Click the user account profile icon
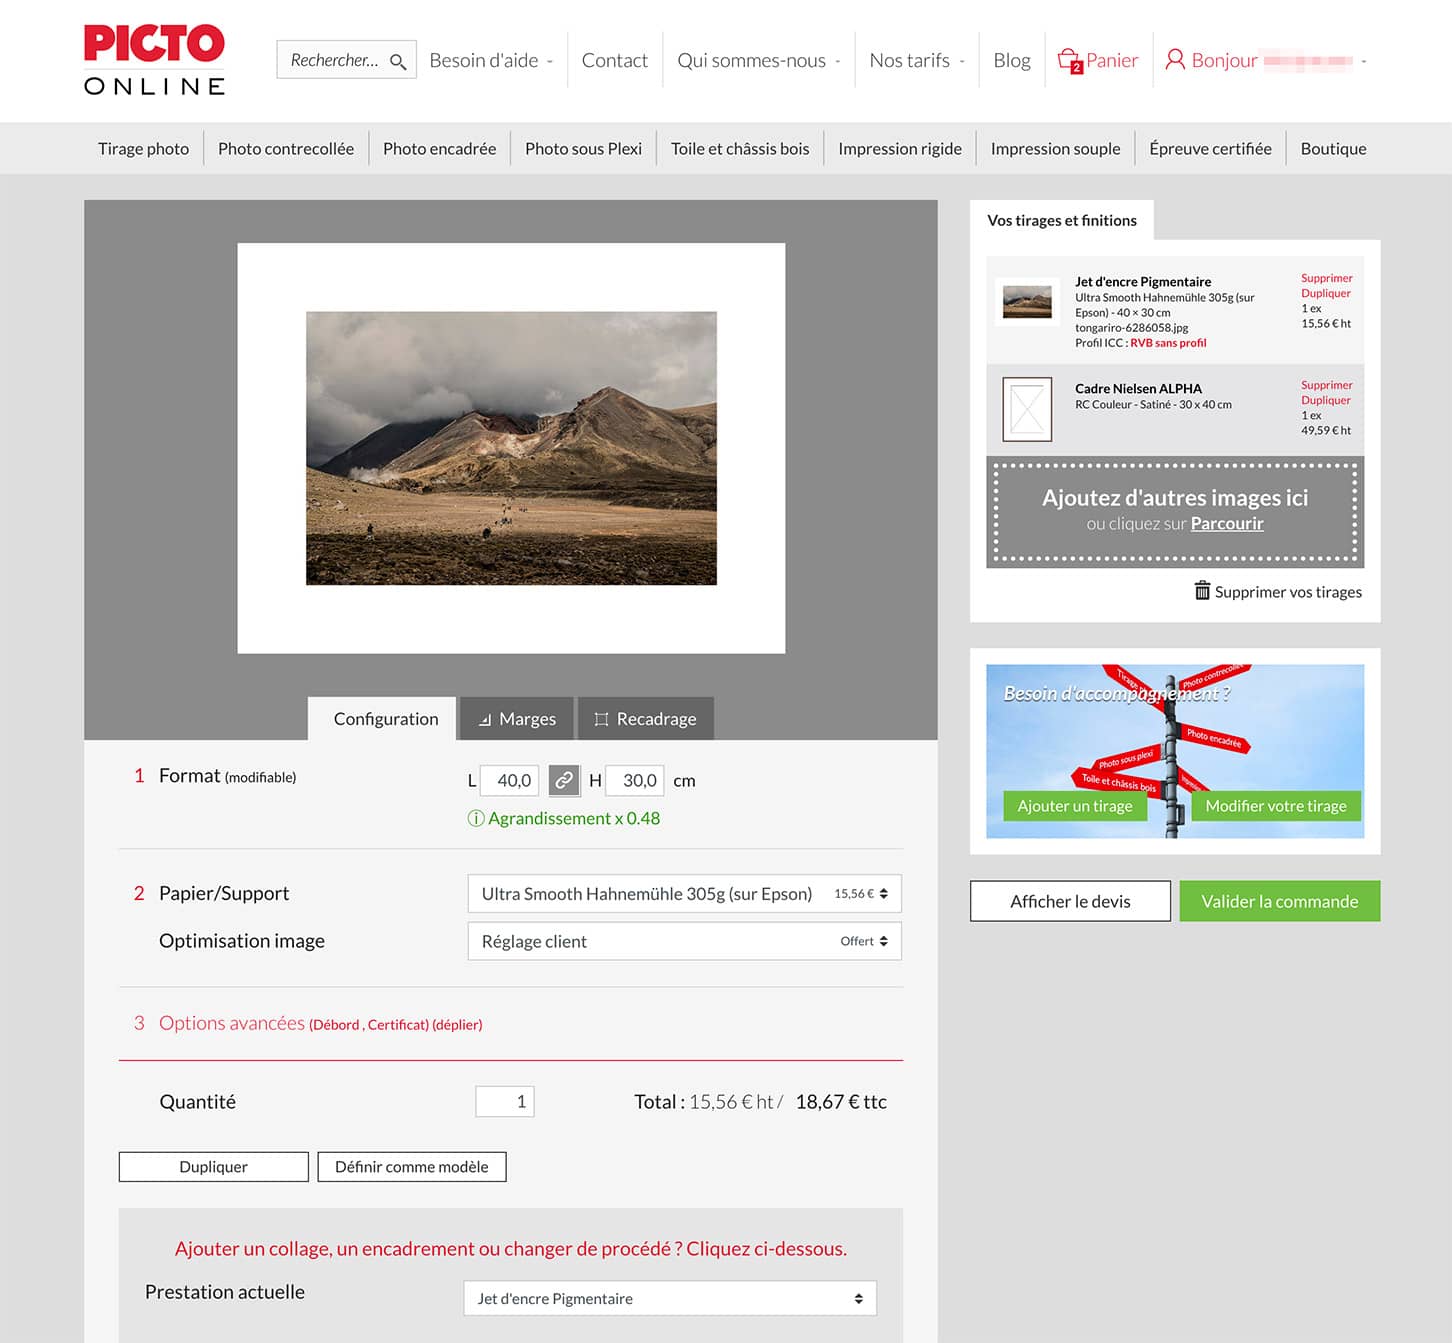Screen dimensions: 1452x1343 (x=1175, y=60)
